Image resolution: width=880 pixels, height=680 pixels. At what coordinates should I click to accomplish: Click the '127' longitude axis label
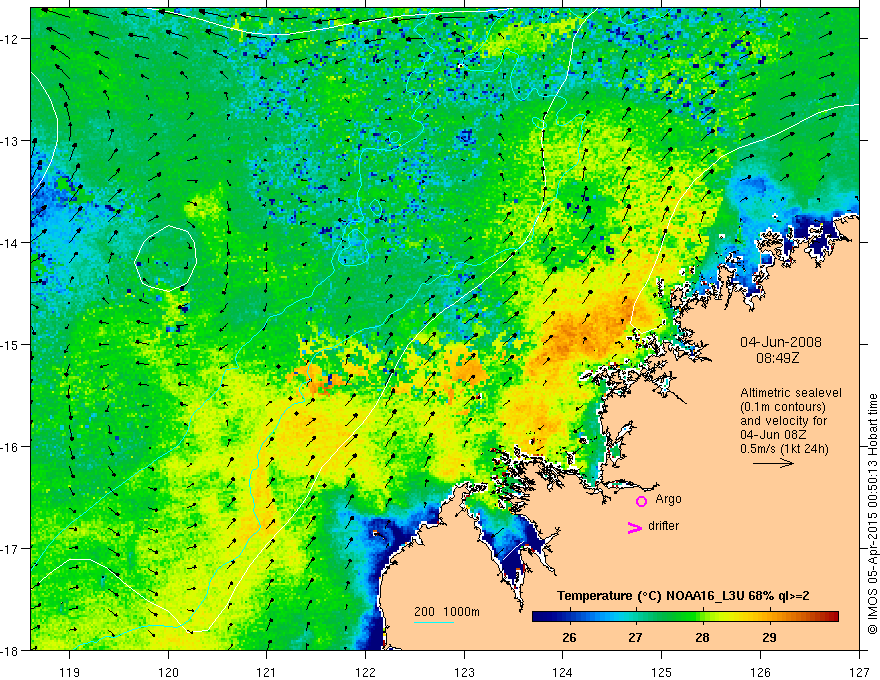click(x=859, y=672)
